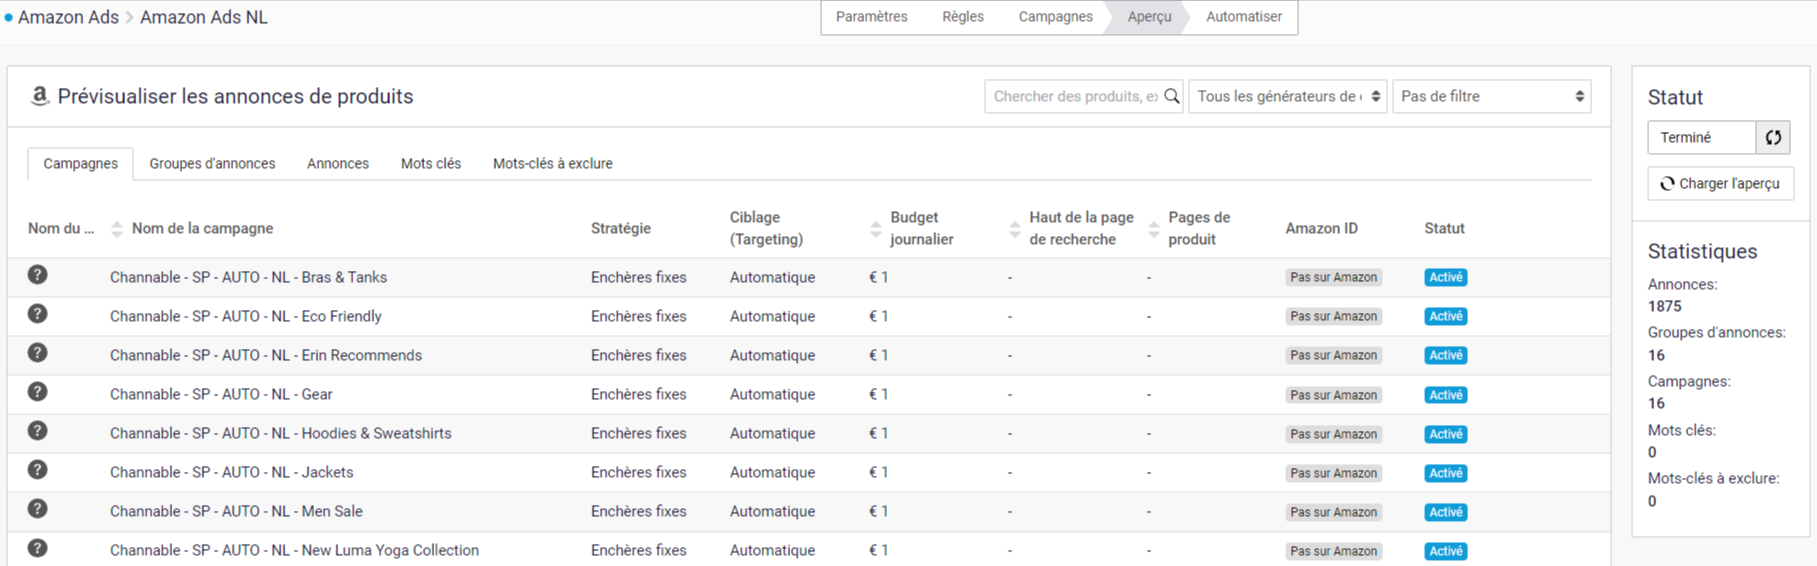This screenshot has width=1817, height=566.
Task: Select the Aperçu step
Action: click(1150, 17)
